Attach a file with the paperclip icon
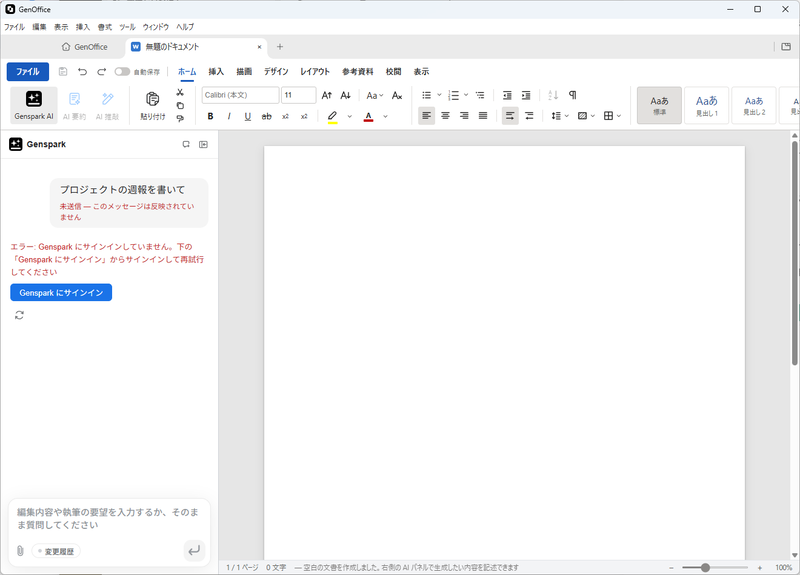Viewport: 800px width, 575px height. click(x=20, y=551)
